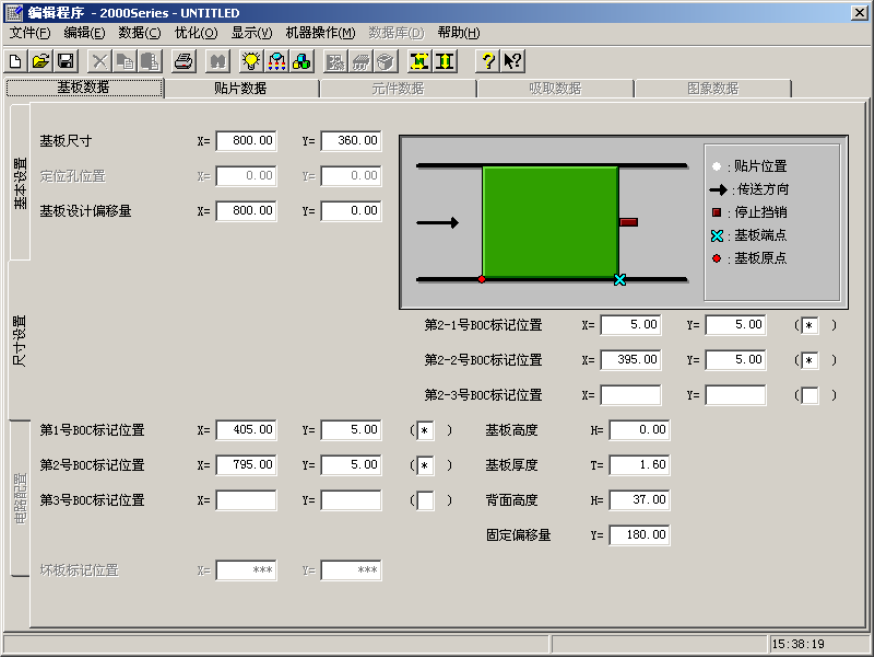Save program with floppy disk icon
The height and width of the screenshot is (657, 874).
click(65, 61)
